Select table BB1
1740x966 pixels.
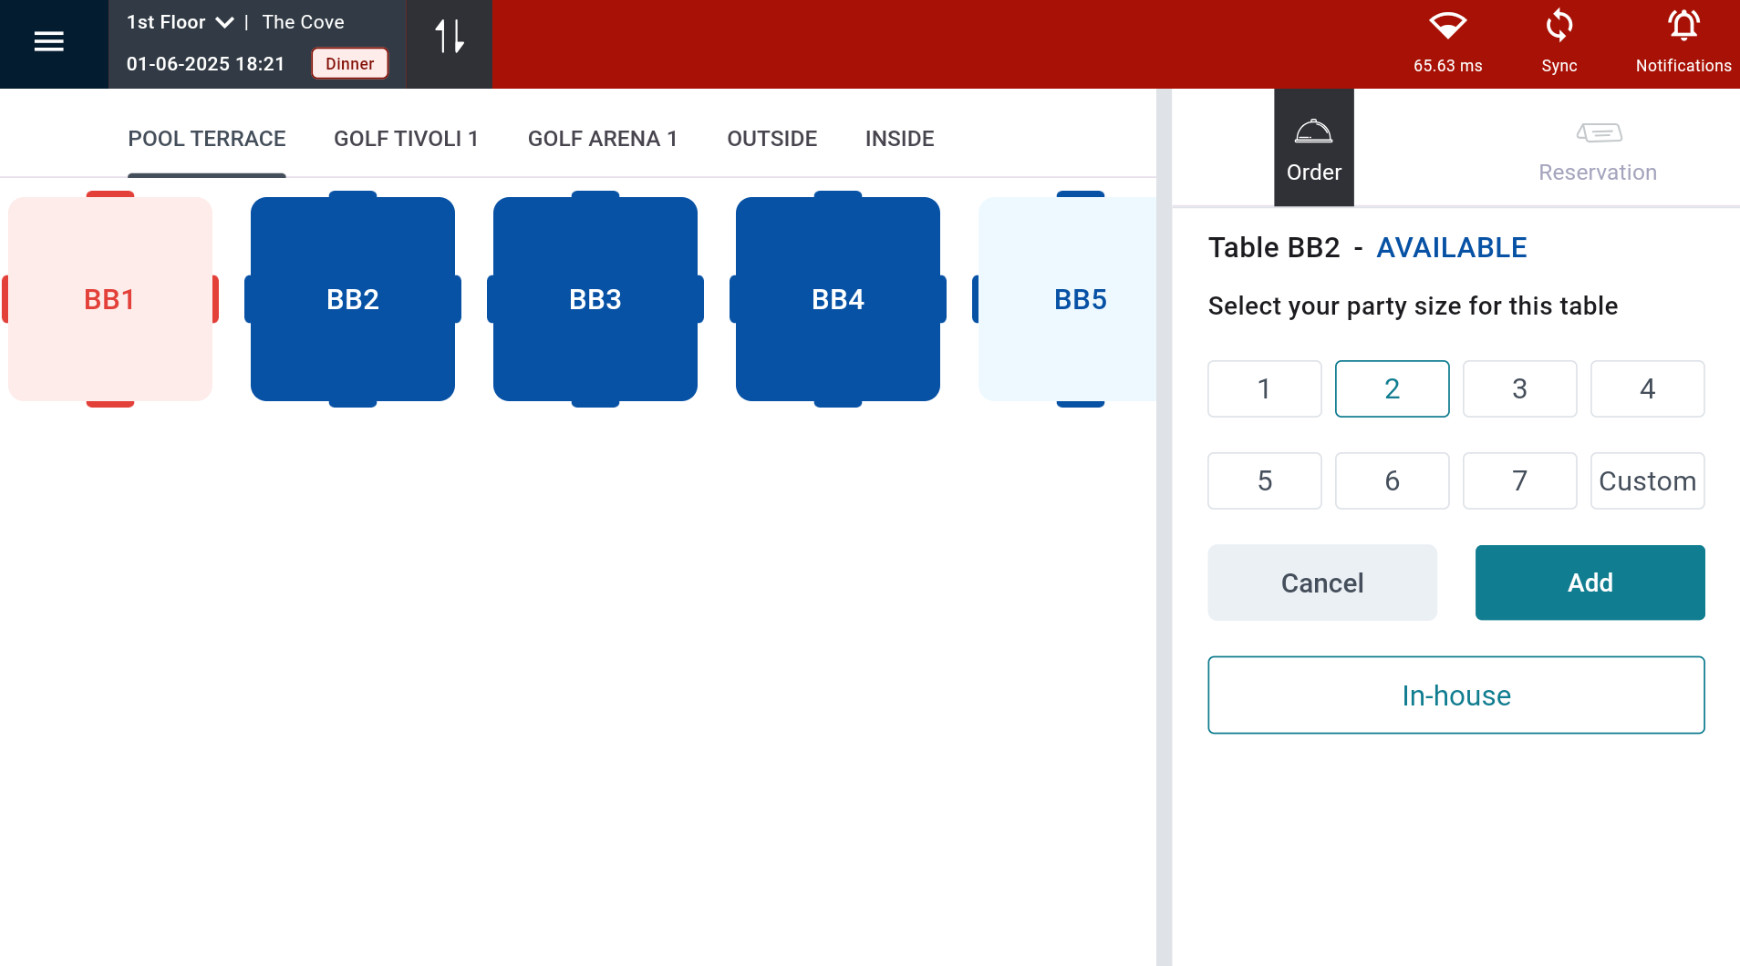pyautogui.click(x=110, y=299)
